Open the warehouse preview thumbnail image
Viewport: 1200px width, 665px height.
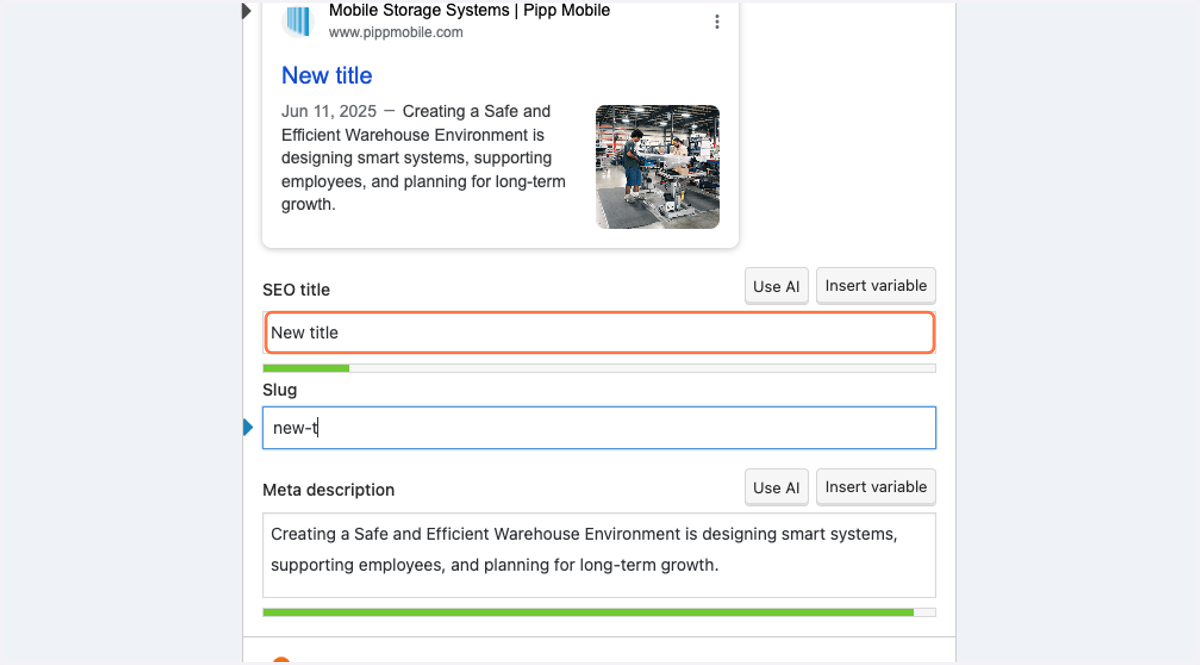(658, 167)
